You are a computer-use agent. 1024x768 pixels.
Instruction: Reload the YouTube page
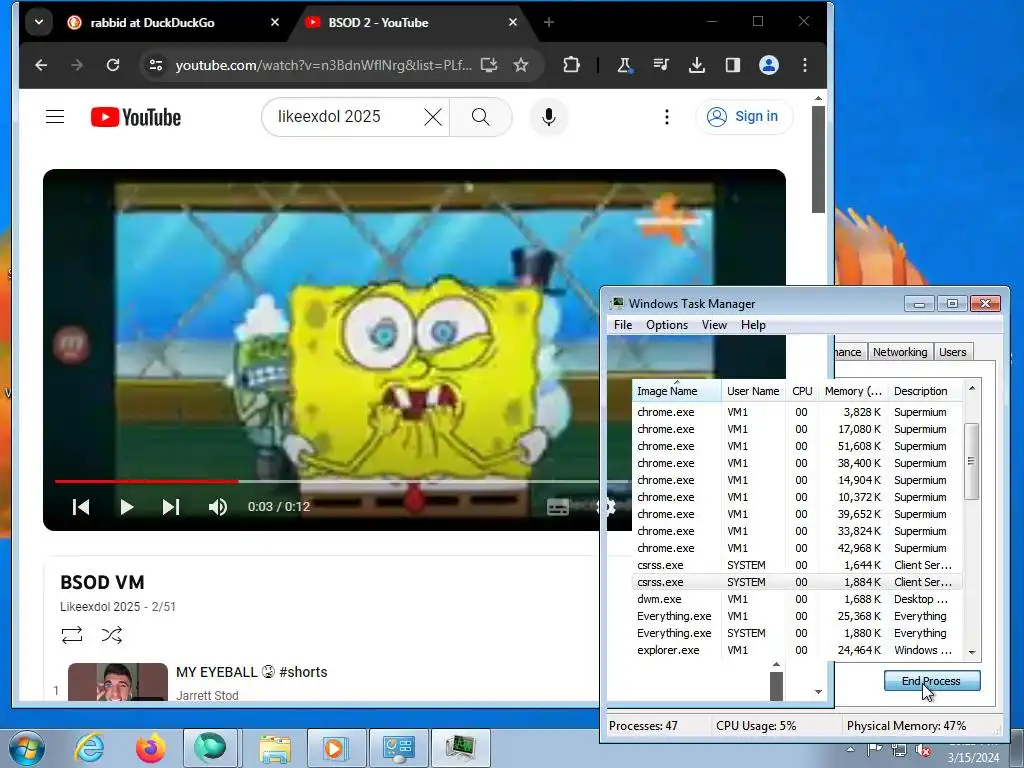(113, 65)
